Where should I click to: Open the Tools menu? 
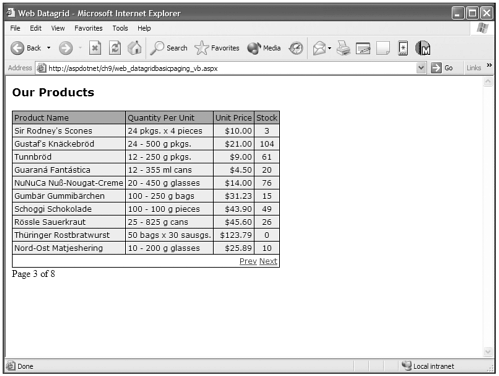tap(120, 28)
